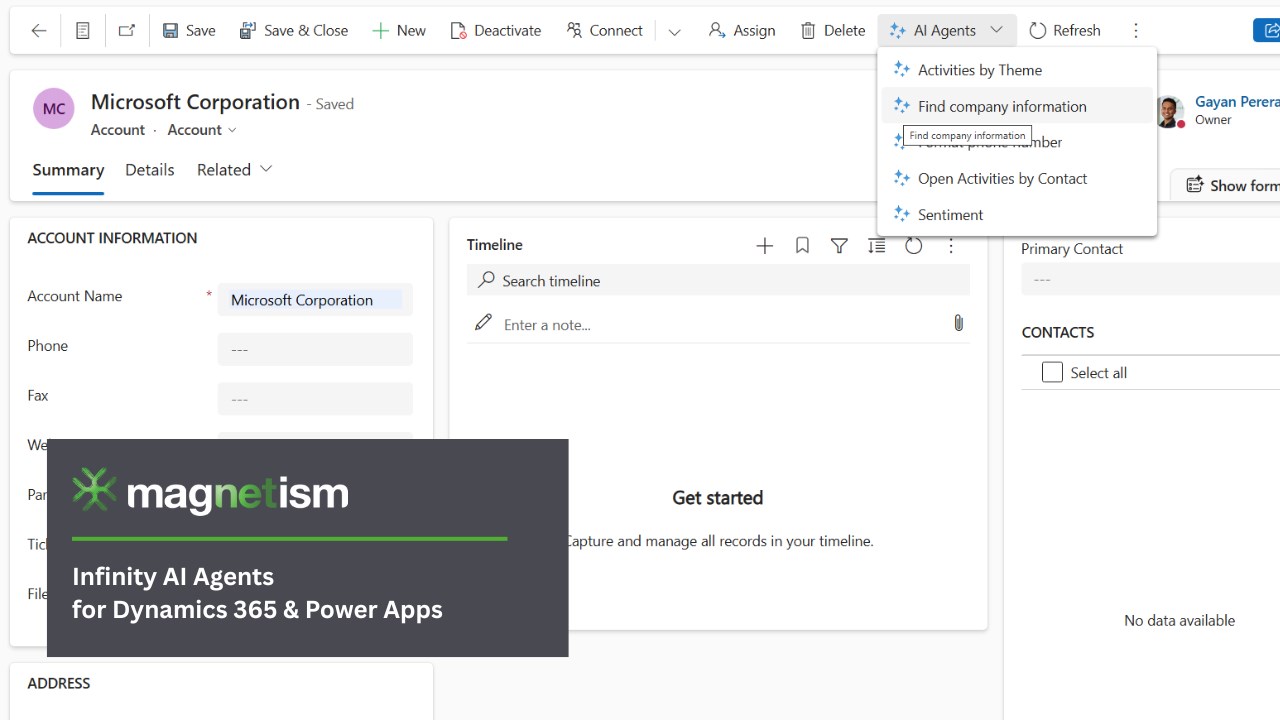Select Find company information agent
Image resolution: width=1280 pixels, height=720 pixels.
pyautogui.click(x=1017, y=106)
